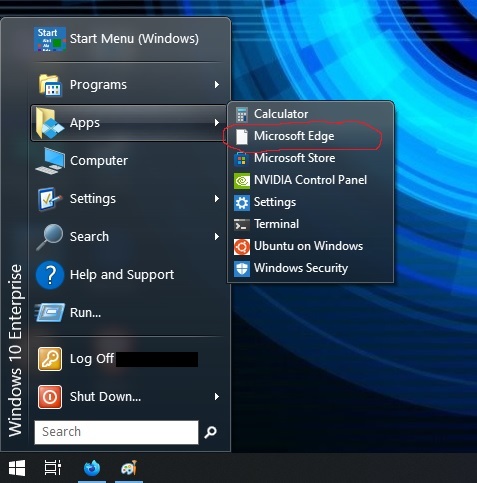This screenshot has width=477, height=483.
Task: Click the Shut Down... label
Action: click(x=105, y=397)
